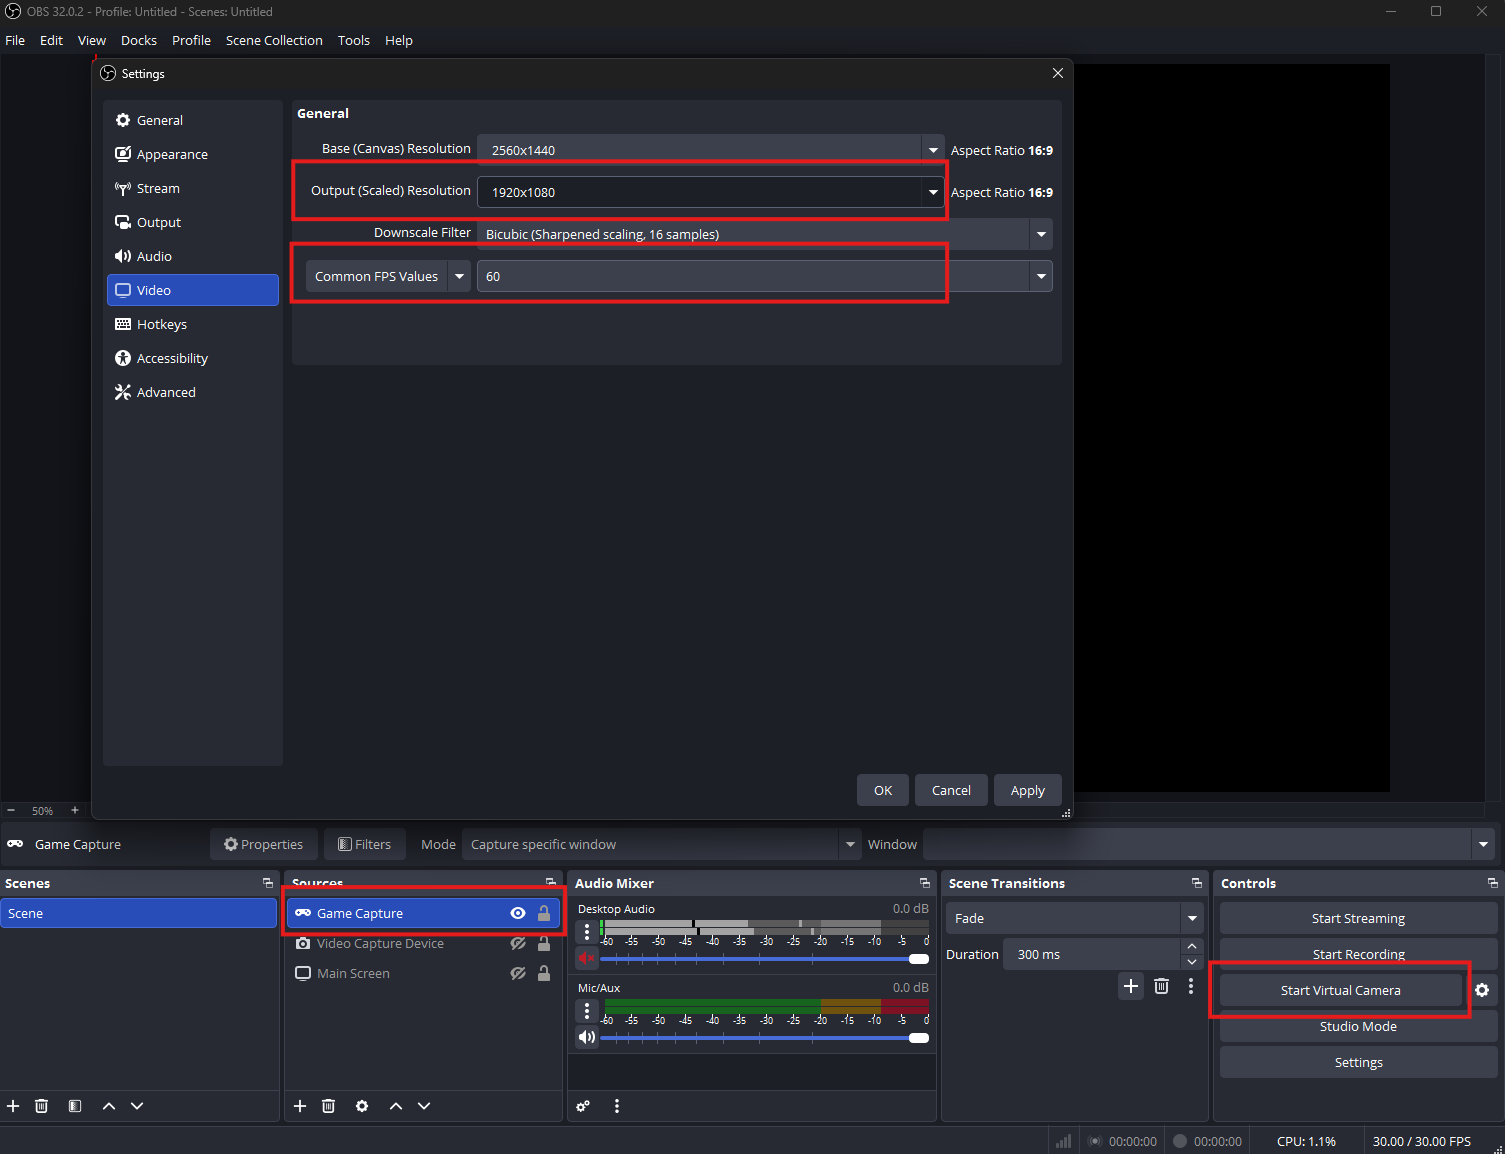The image size is (1505, 1154).
Task: Click the virtual camera settings gear icon
Action: pos(1482,990)
